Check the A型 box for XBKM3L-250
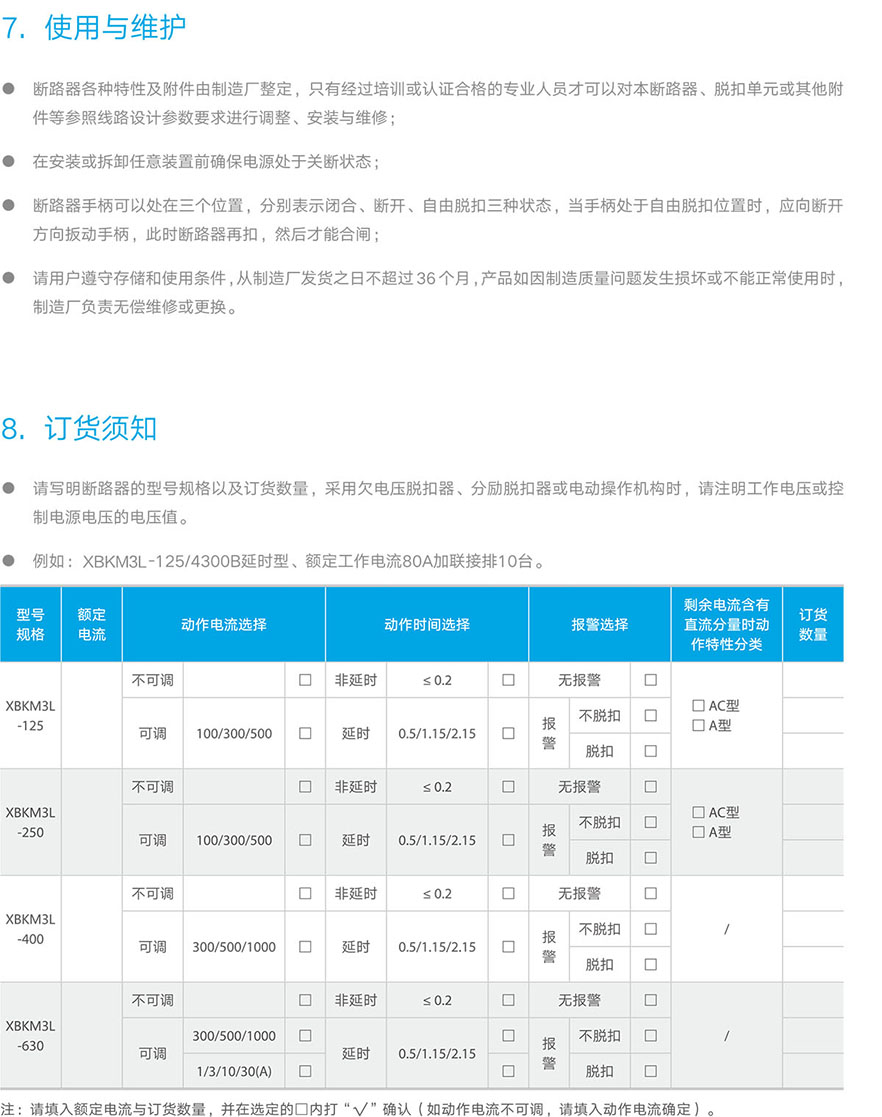This screenshot has width=882, height=1117. (698, 832)
